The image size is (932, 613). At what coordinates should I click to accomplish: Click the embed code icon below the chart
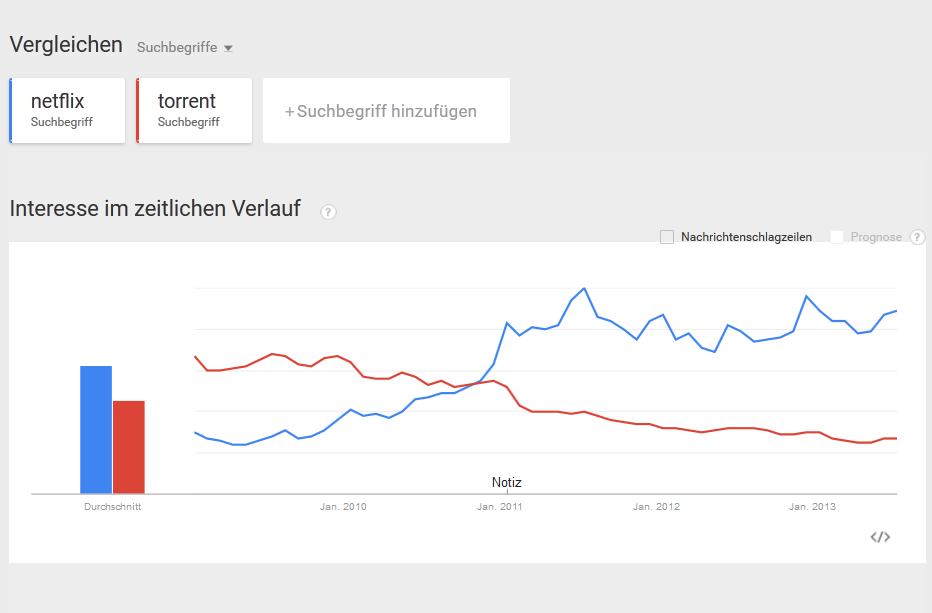(x=880, y=537)
